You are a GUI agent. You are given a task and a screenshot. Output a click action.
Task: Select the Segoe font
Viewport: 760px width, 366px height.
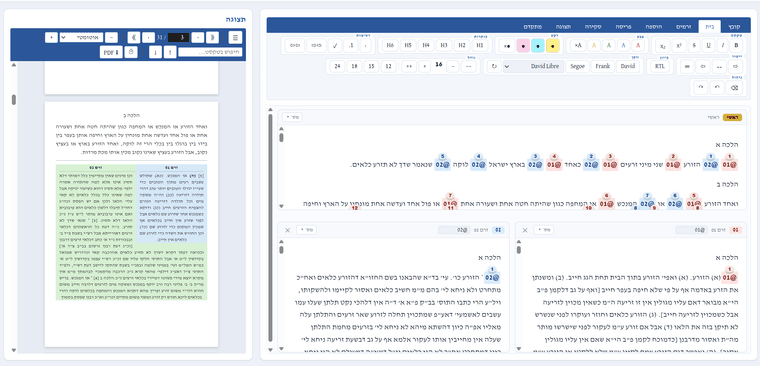click(x=577, y=66)
